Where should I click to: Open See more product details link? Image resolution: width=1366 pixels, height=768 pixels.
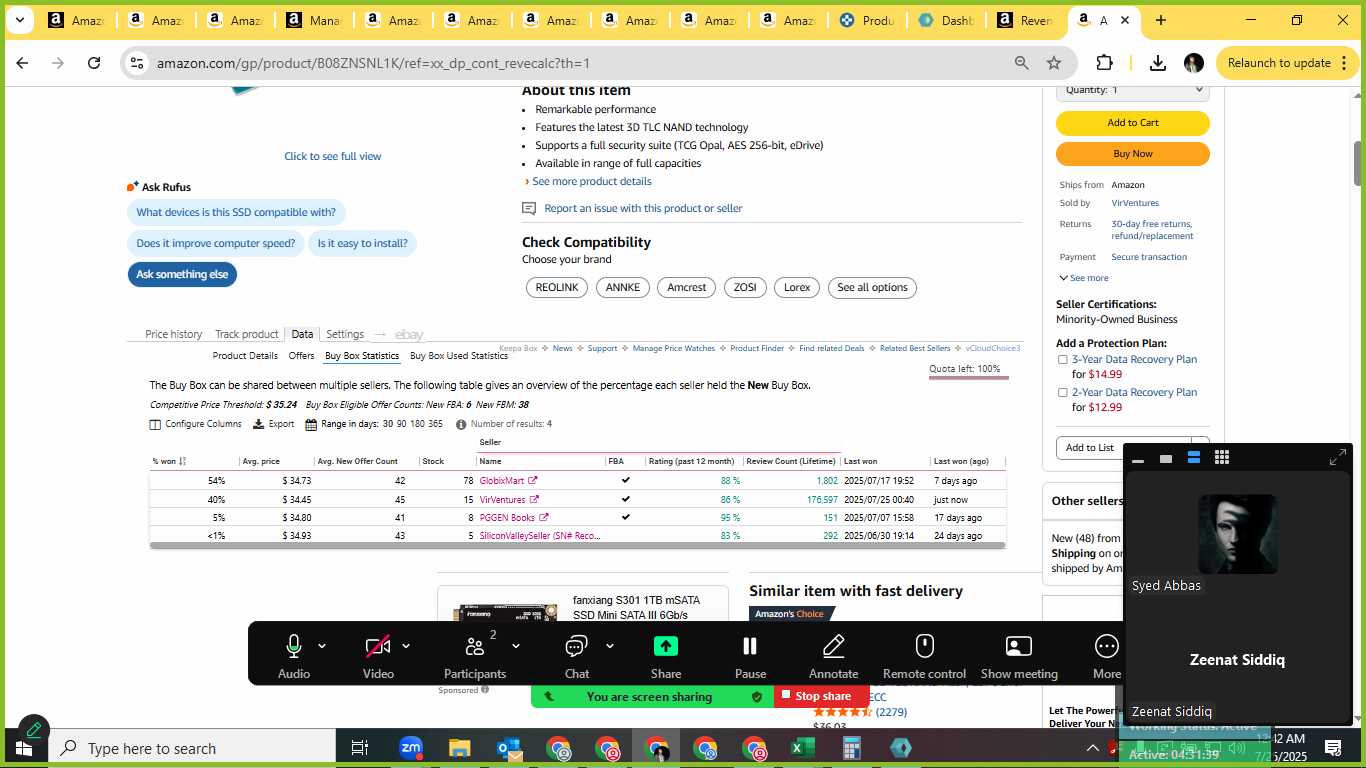[591, 182]
